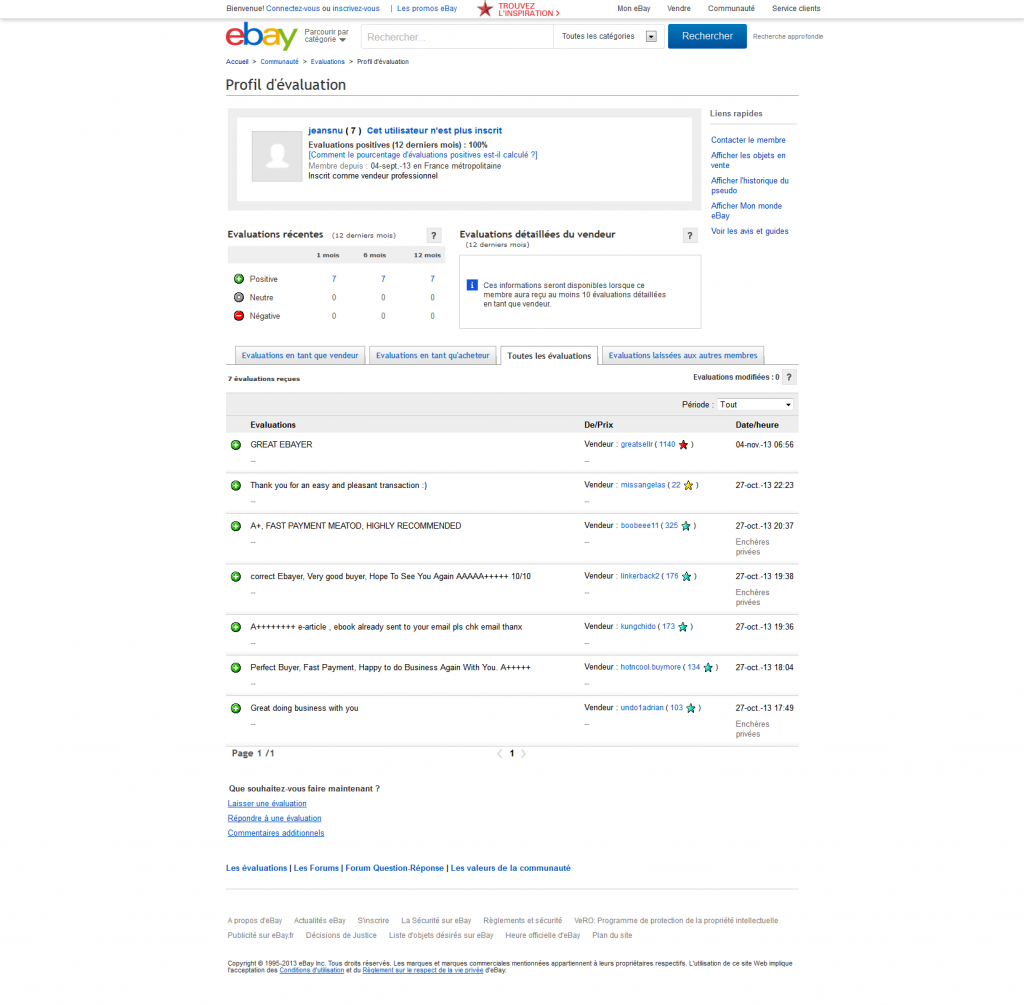Screen dimensions: 1024x1005
Task: Open Les Forums footer link
Action: (316, 868)
